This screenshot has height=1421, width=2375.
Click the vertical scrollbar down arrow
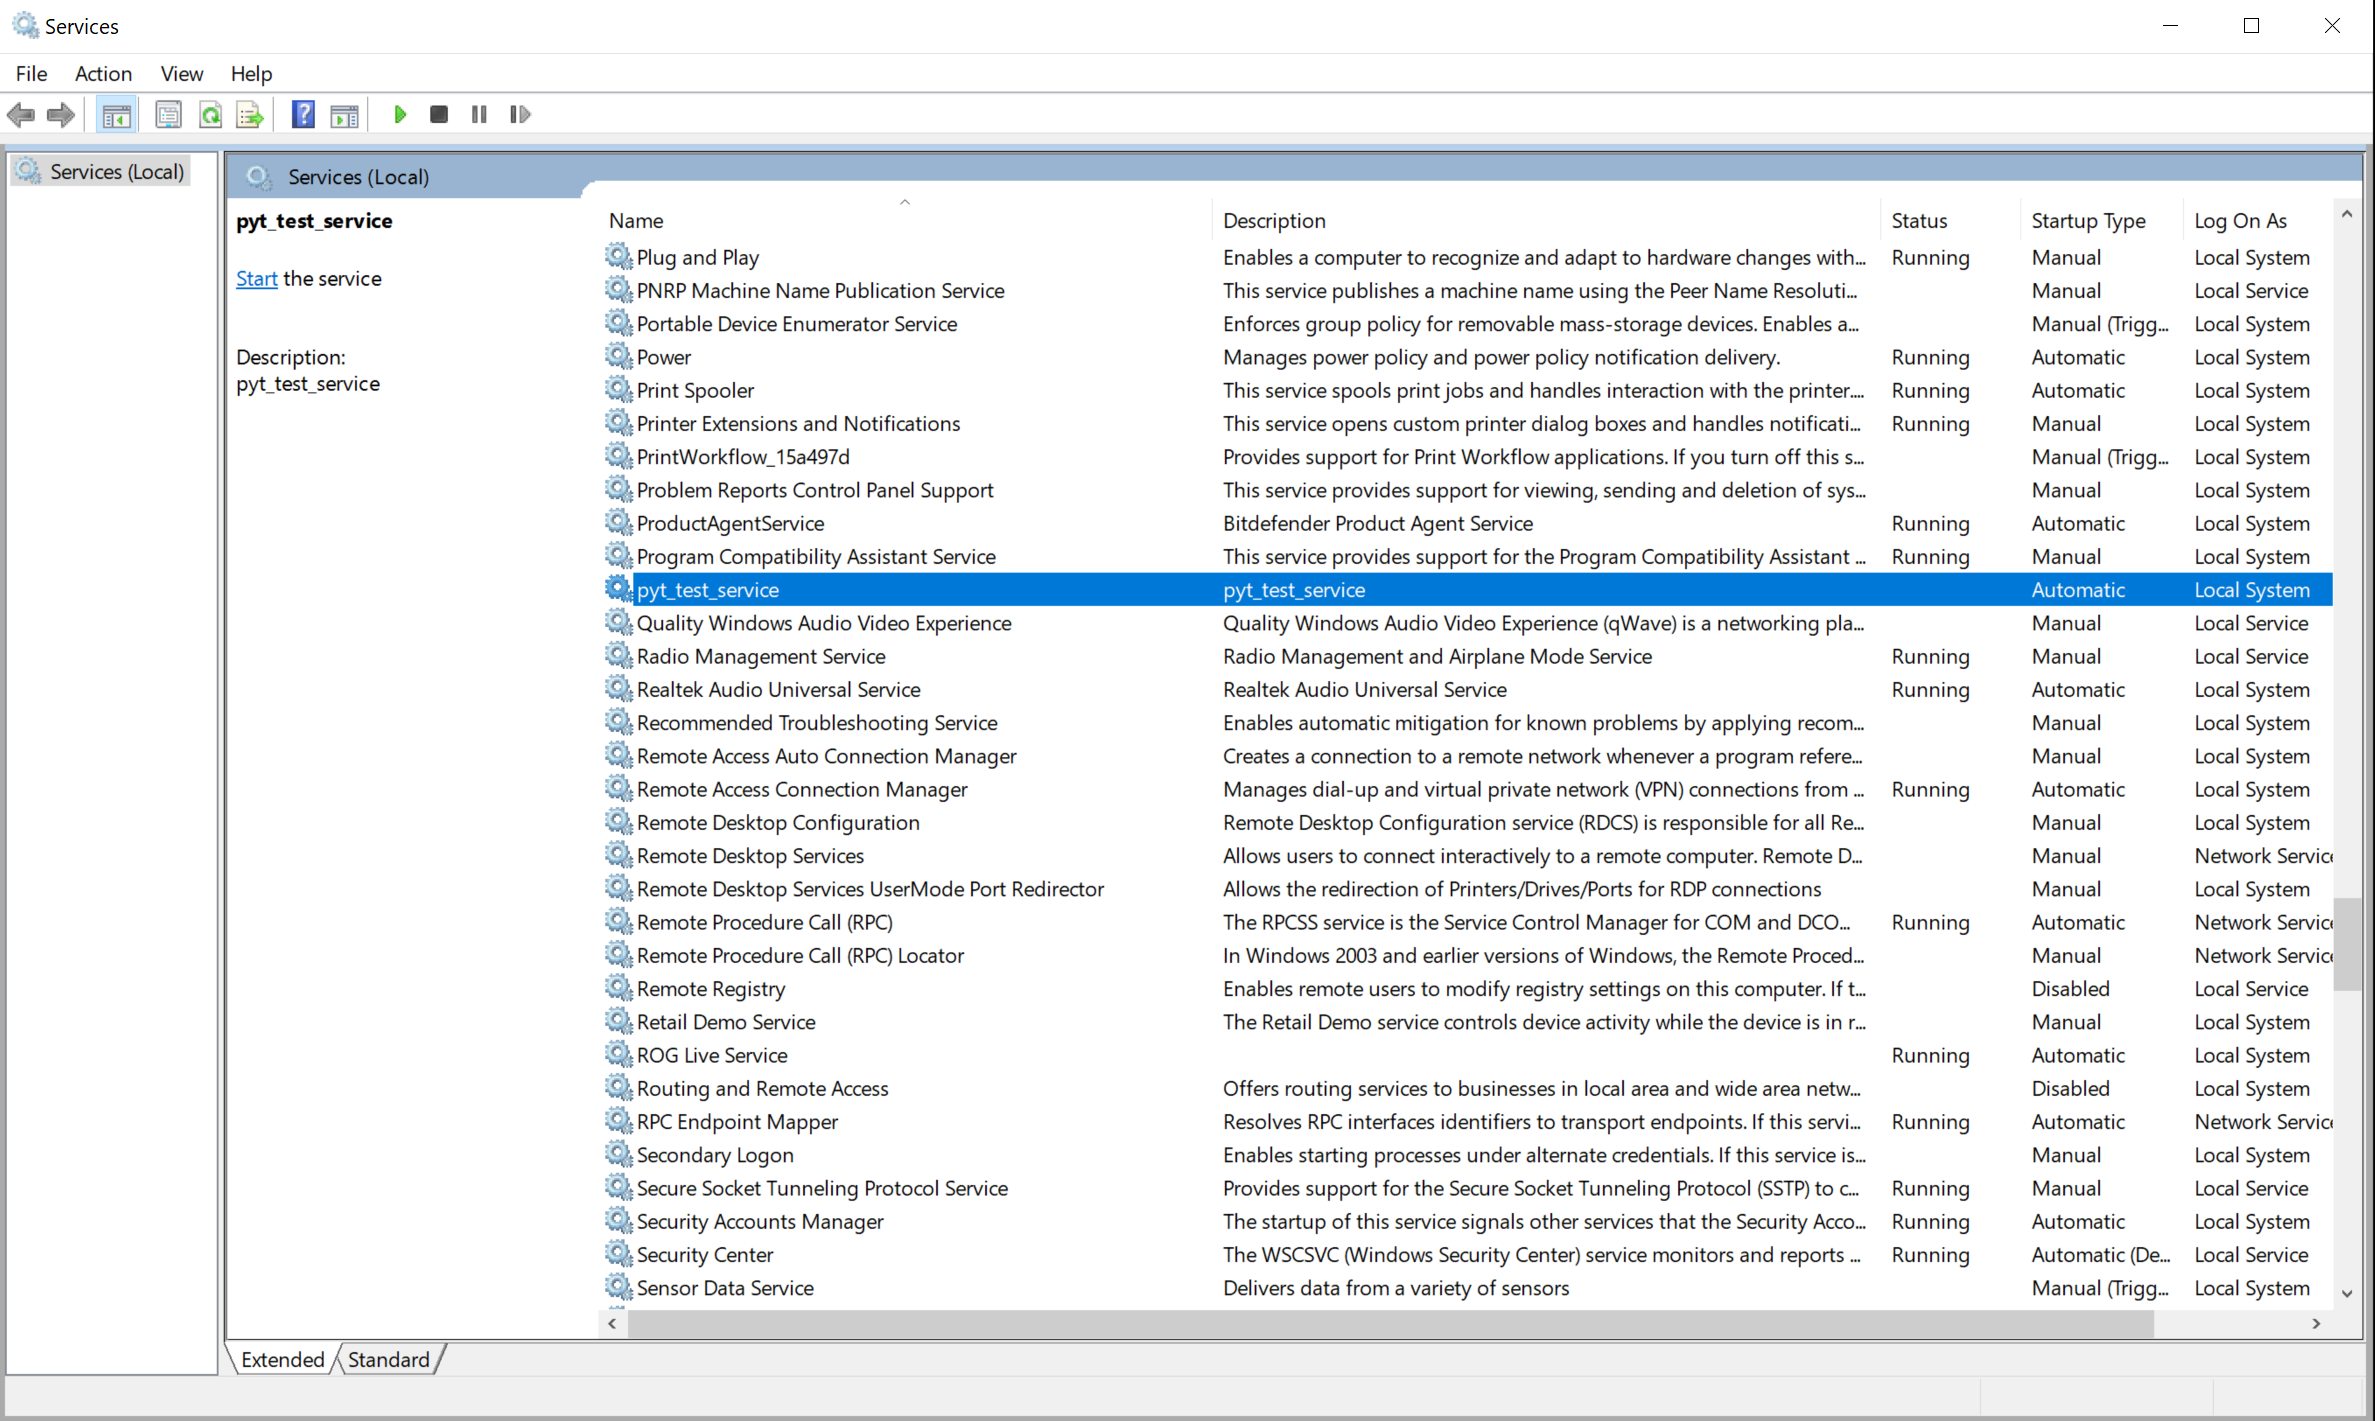(x=2347, y=1293)
